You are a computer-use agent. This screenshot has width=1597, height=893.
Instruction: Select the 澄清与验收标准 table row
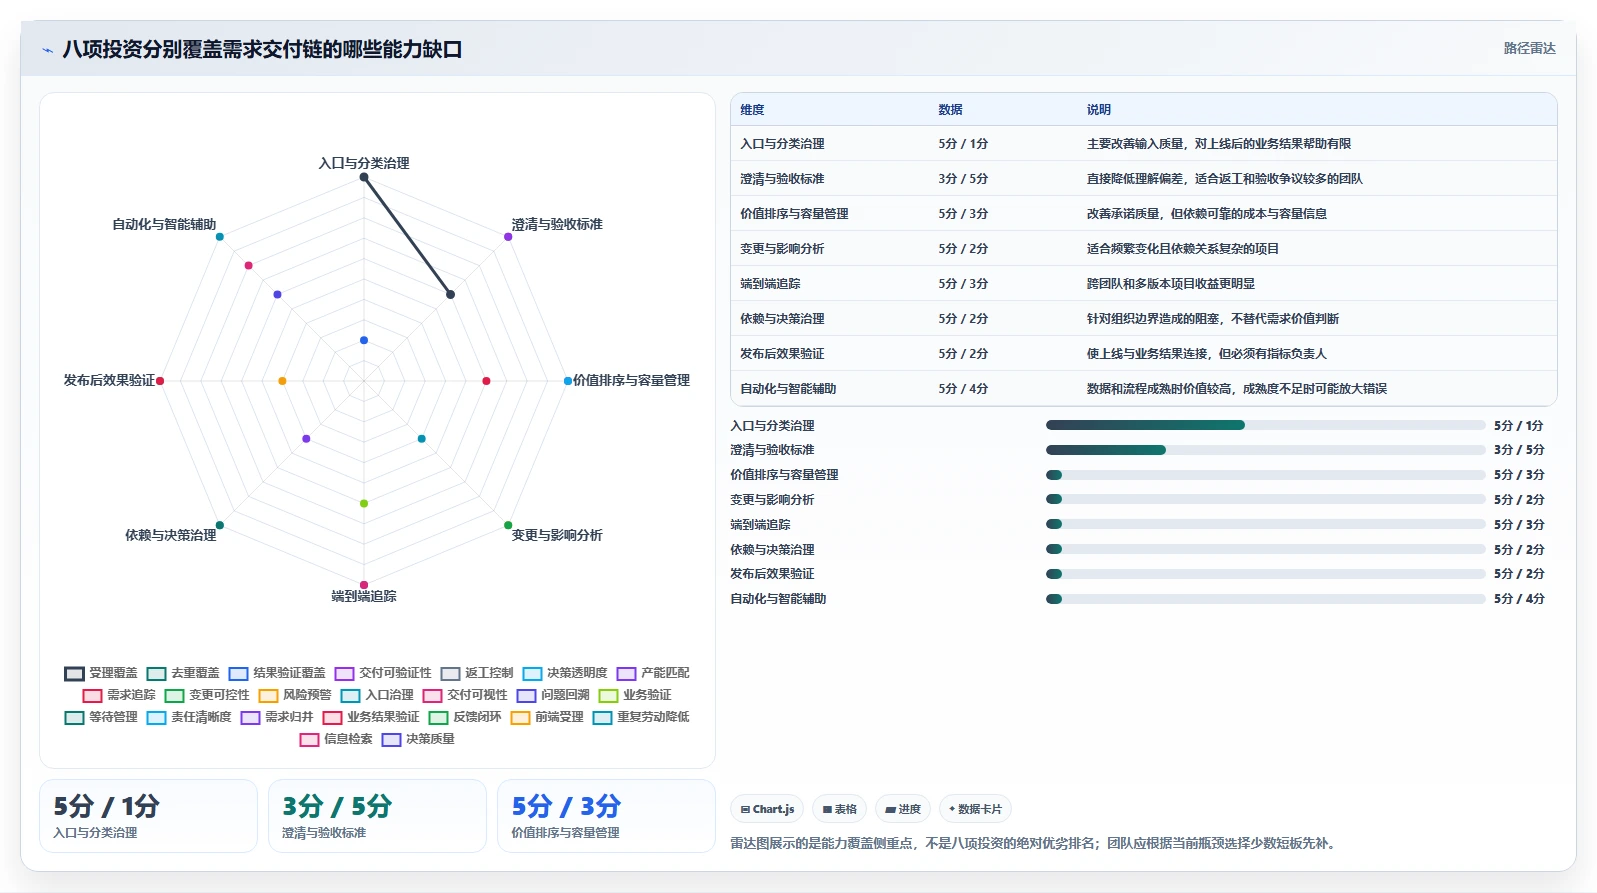(x=1143, y=179)
